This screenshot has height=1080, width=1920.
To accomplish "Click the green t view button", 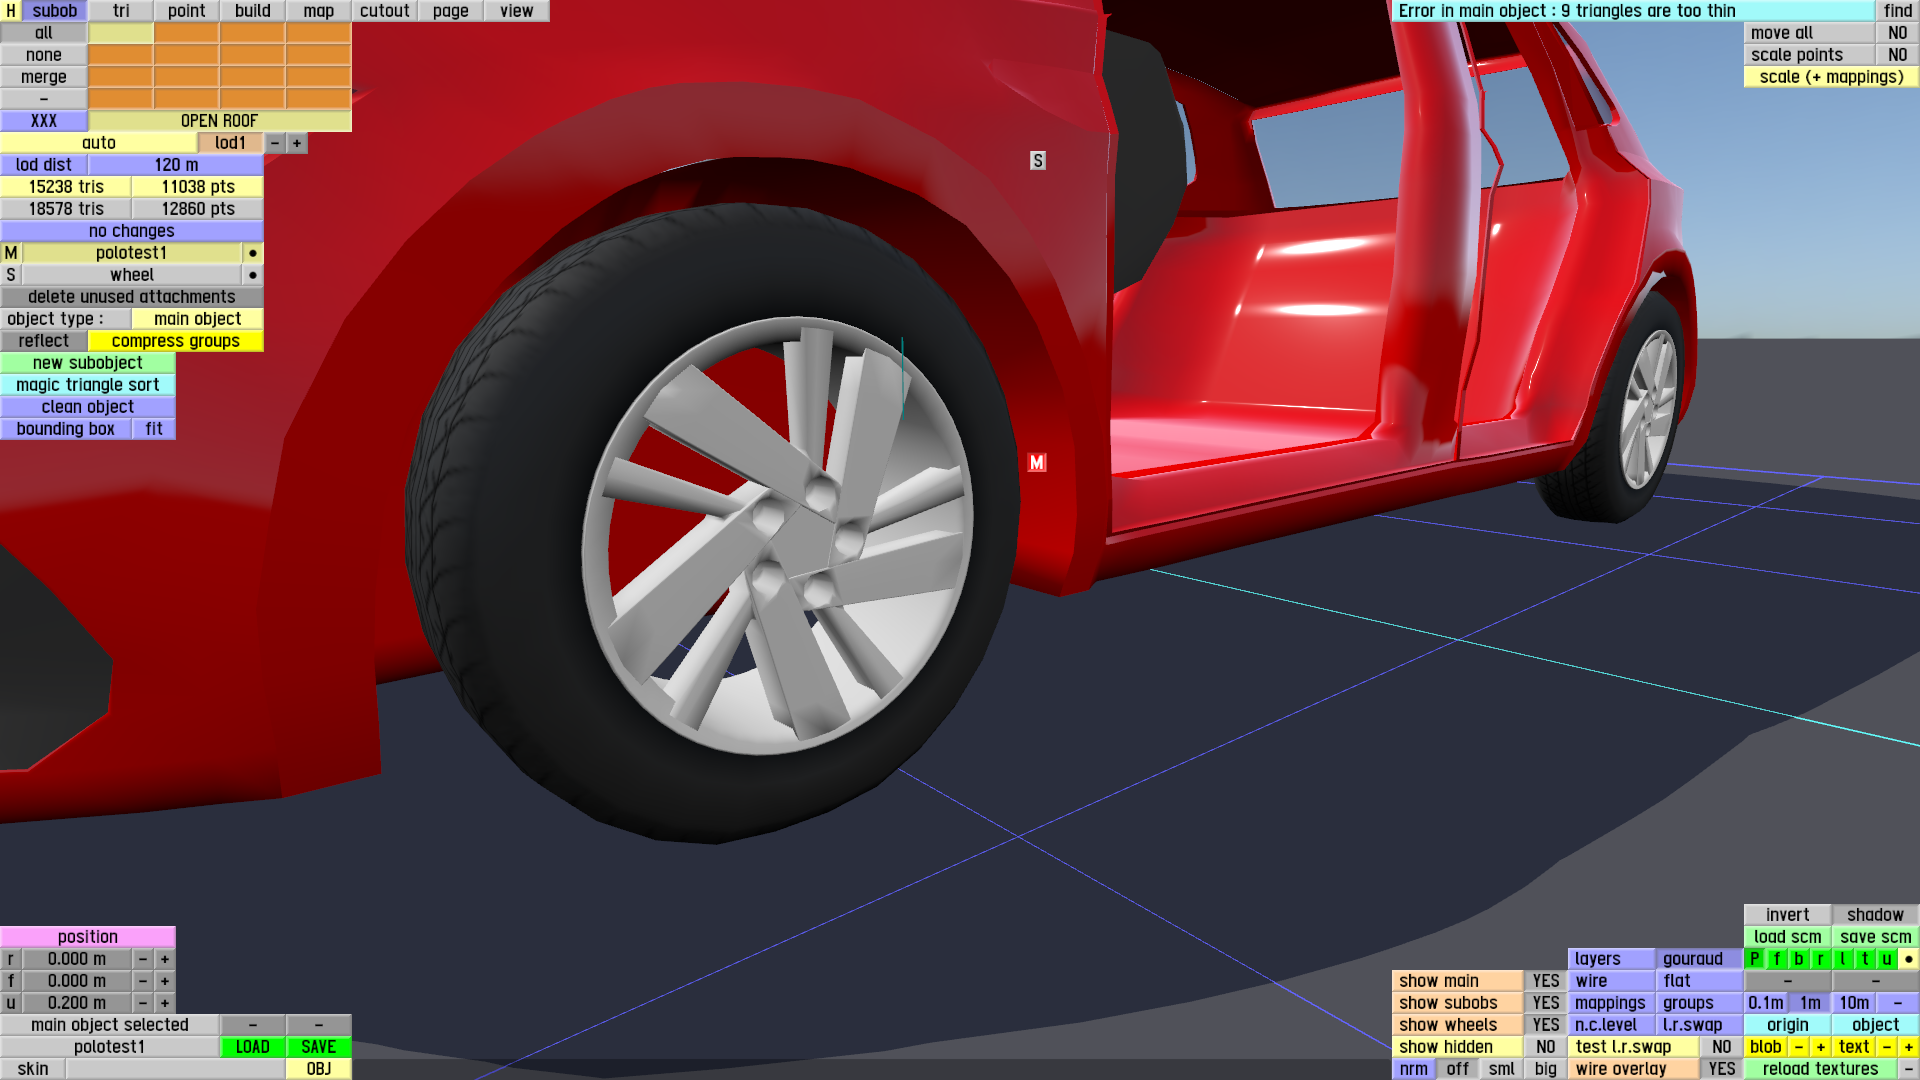I will click(x=1864, y=959).
